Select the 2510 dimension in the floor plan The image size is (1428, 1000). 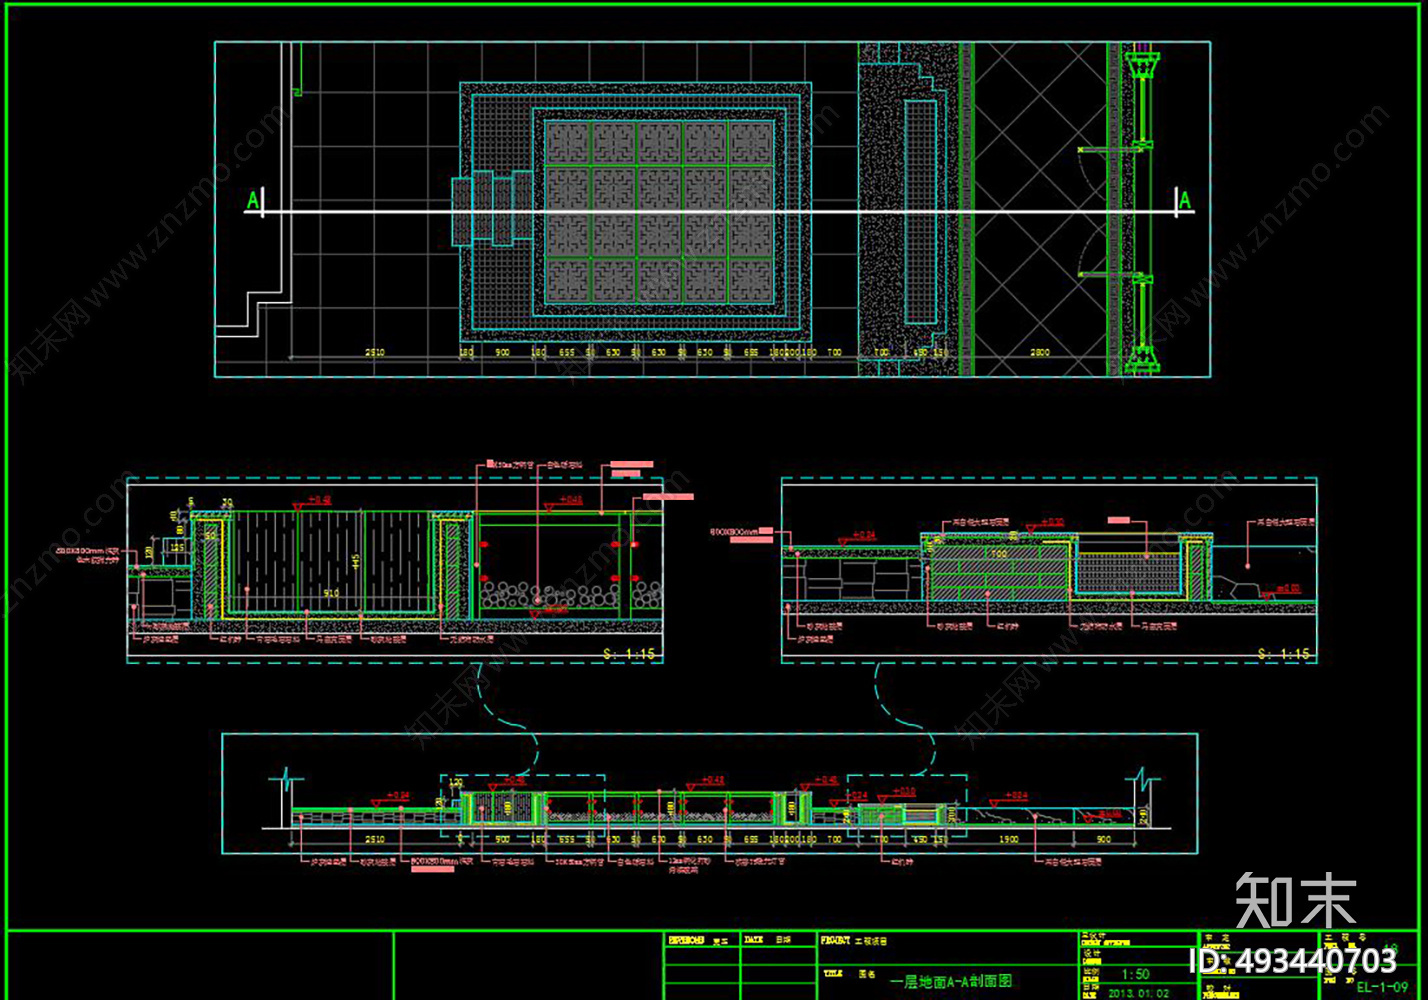(x=374, y=353)
